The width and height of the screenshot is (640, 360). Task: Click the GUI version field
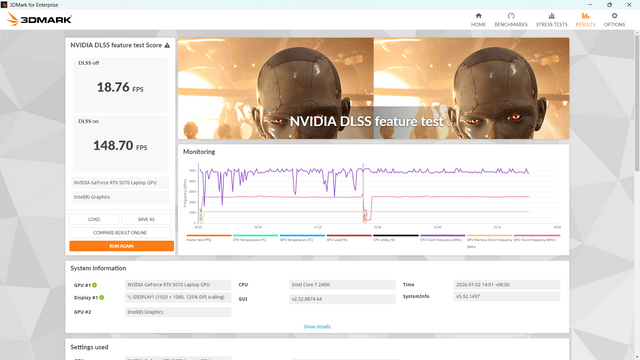342,299
